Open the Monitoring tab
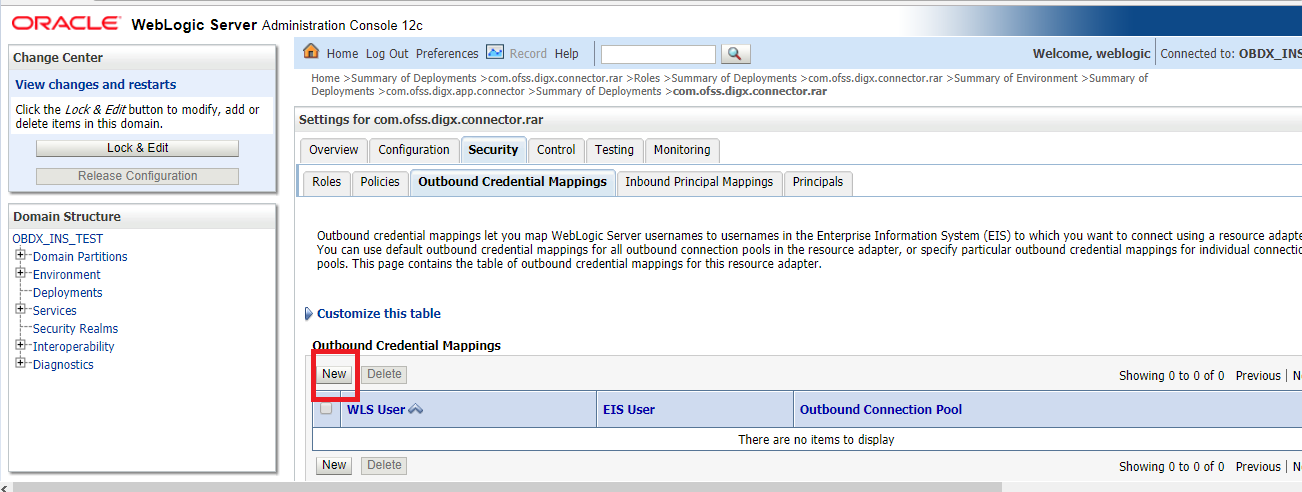The width and height of the screenshot is (1302, 492). (682, 150)
